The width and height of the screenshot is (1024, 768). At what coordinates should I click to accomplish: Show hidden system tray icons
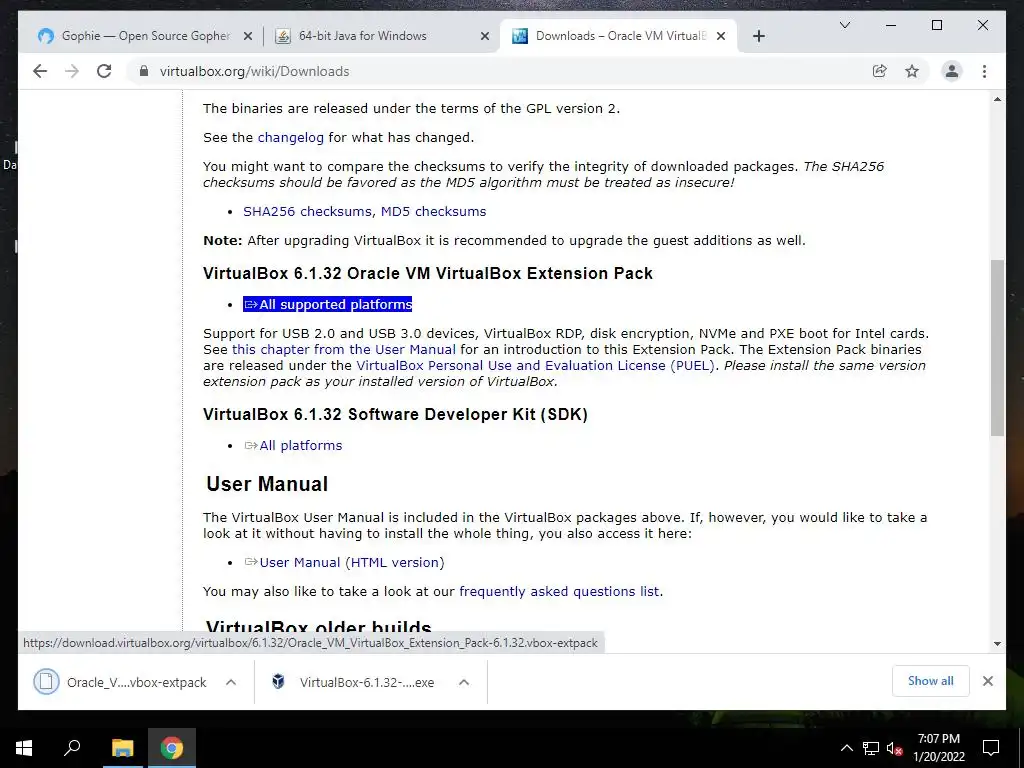(x=846, y=748)
